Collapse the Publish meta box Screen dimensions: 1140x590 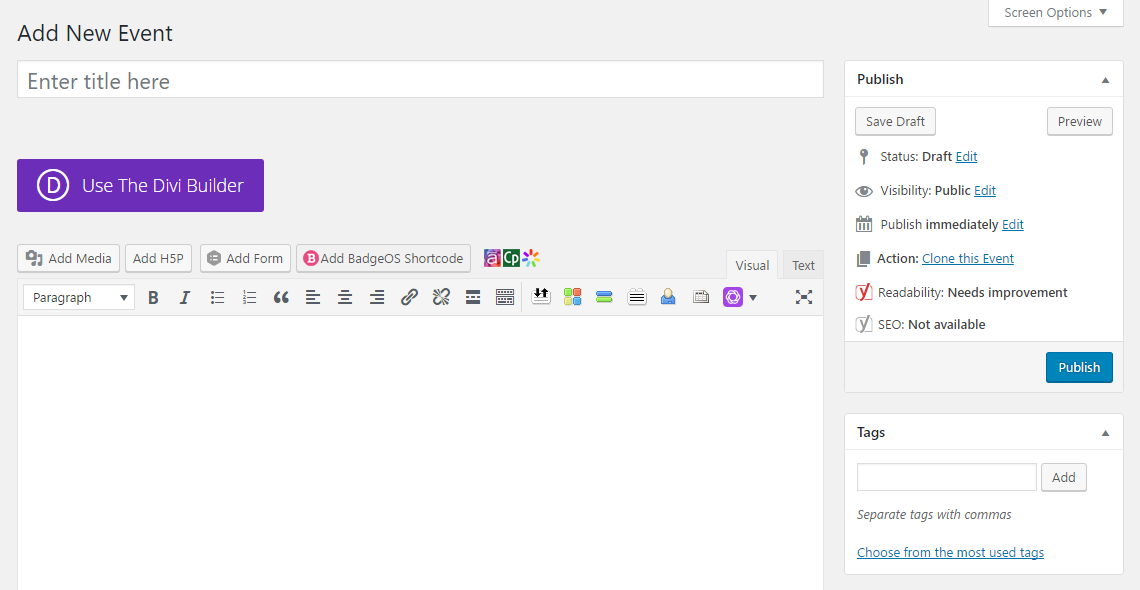click(1105, 80)
